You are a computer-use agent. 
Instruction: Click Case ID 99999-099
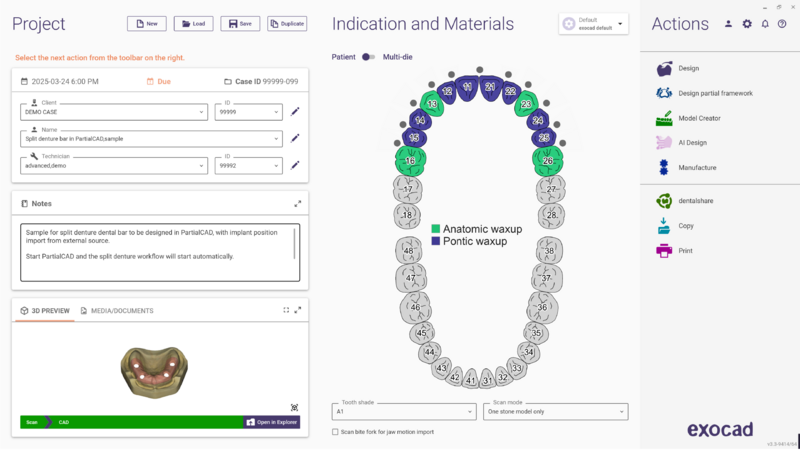261,82
